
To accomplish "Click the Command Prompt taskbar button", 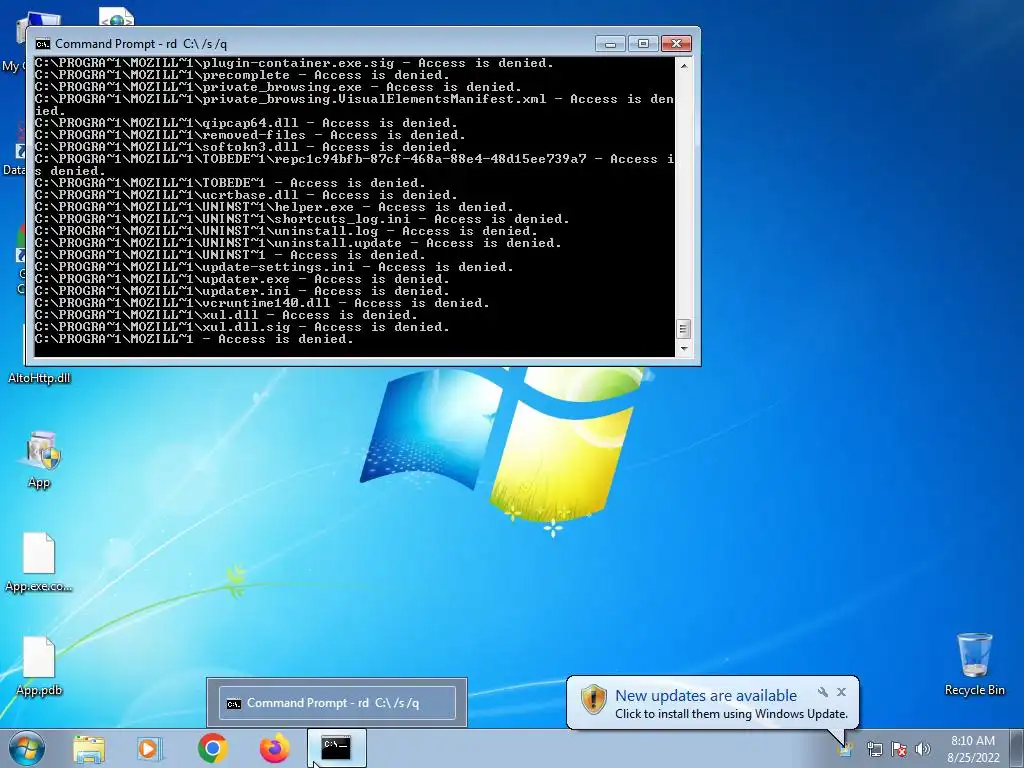I will click(x=336, y=748).
